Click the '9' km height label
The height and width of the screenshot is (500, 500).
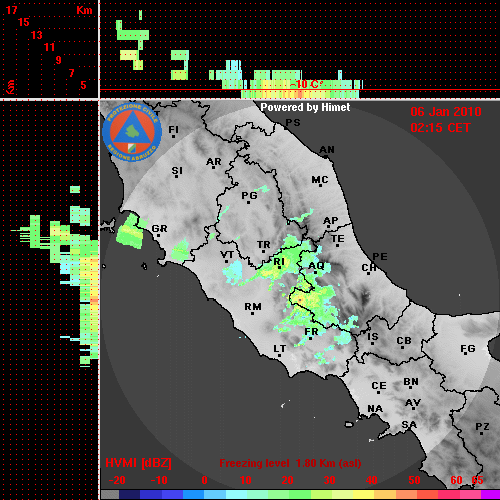[59, 60]
